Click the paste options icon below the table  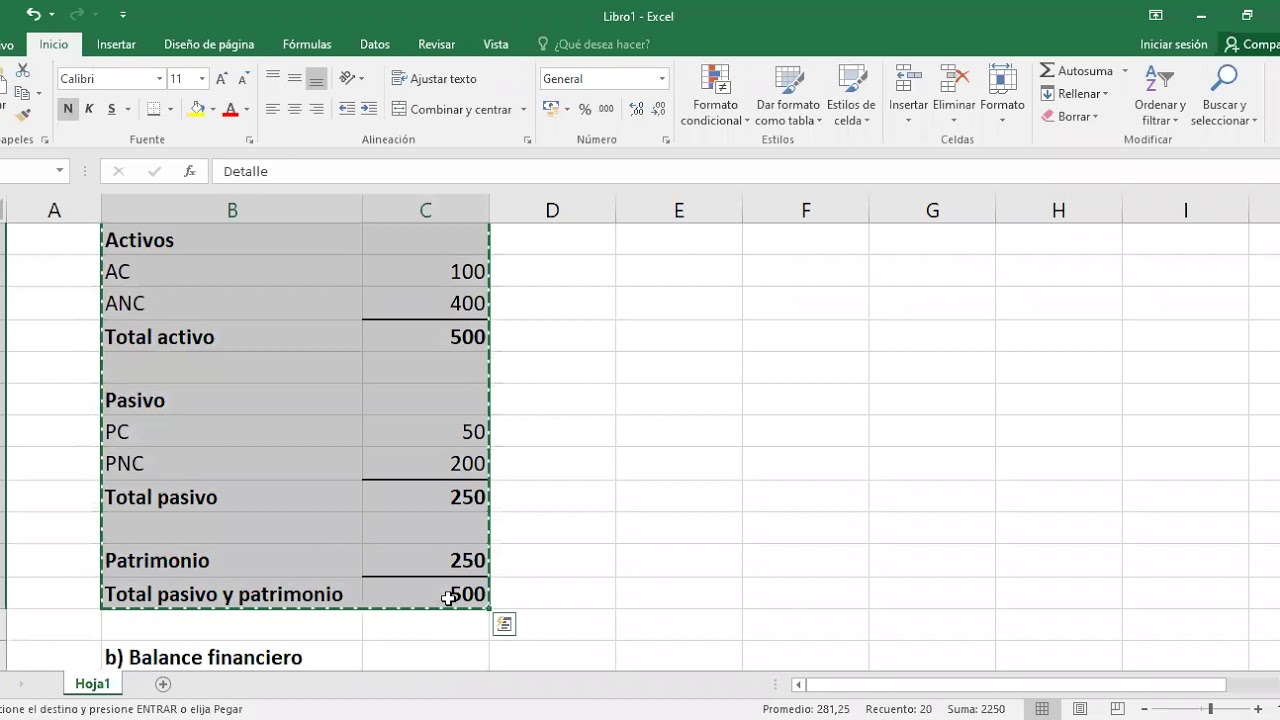[504, 624]
